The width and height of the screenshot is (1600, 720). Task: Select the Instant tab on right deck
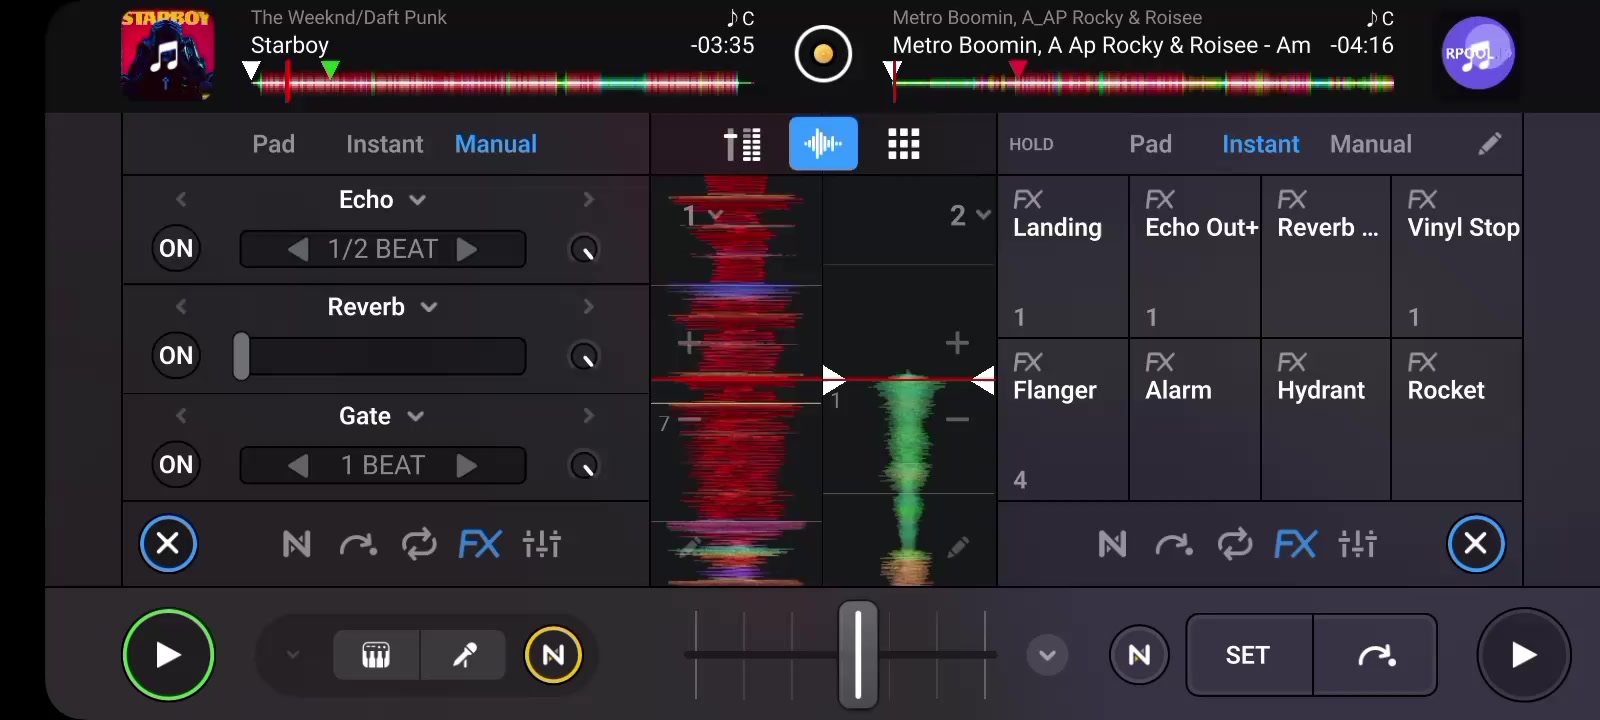pos(1261,144)
